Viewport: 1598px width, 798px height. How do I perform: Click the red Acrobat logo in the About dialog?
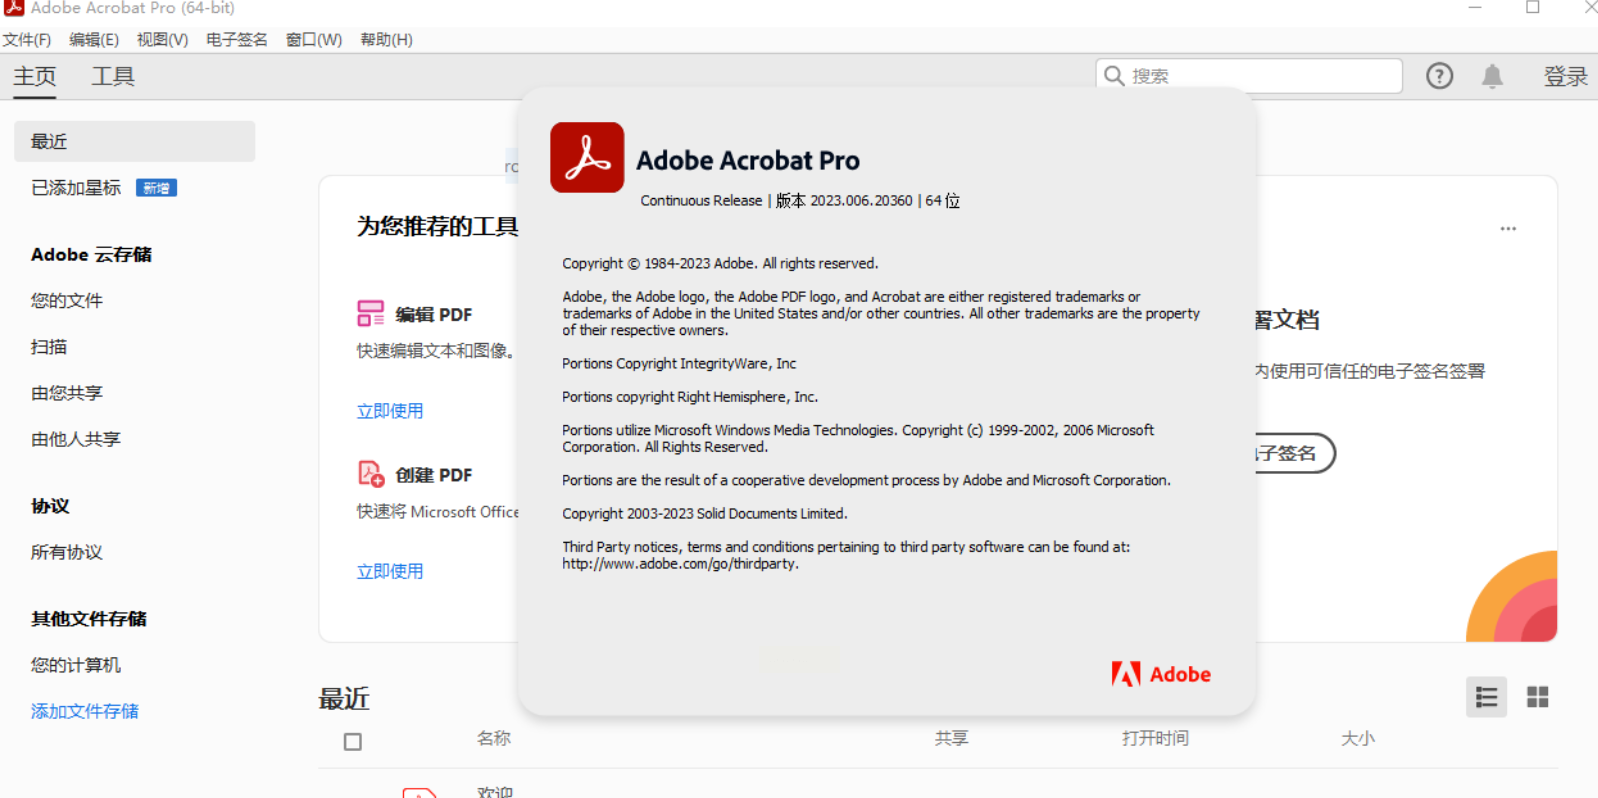(587, 157)
